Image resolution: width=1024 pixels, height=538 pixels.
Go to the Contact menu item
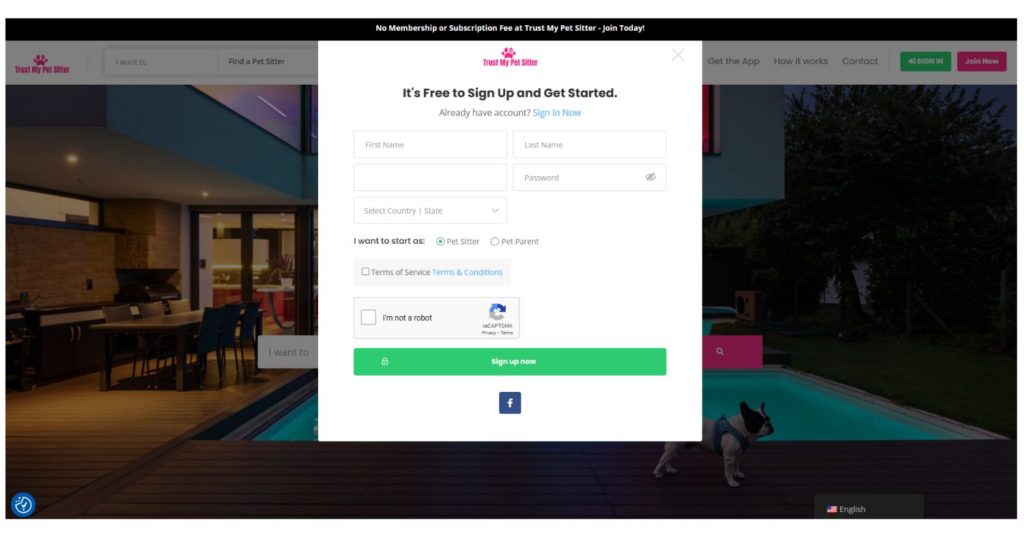point(859,61)
